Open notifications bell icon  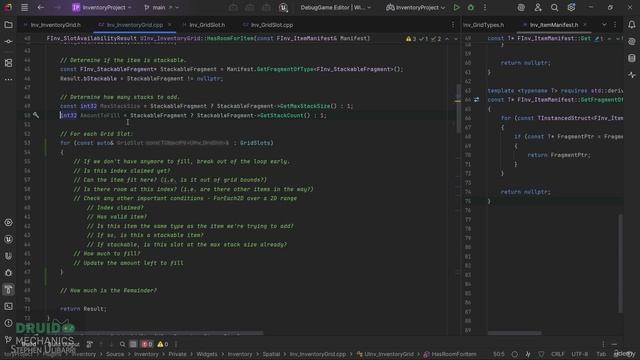631,25
